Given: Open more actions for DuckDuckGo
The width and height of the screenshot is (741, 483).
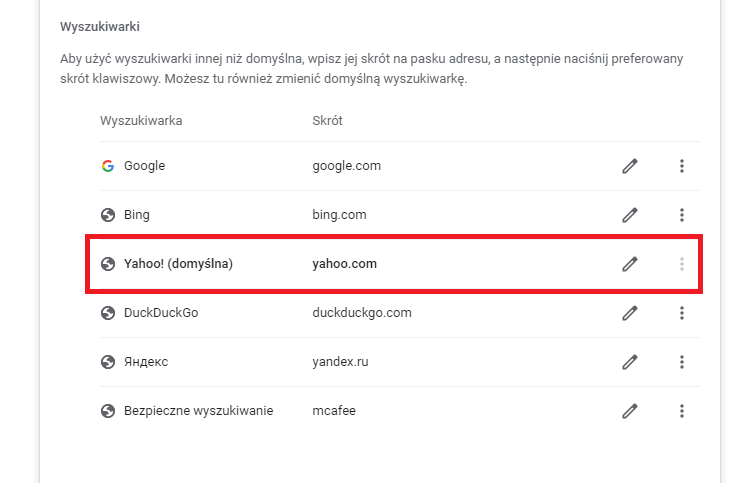Looking at the screenshot, I should 681,313.
